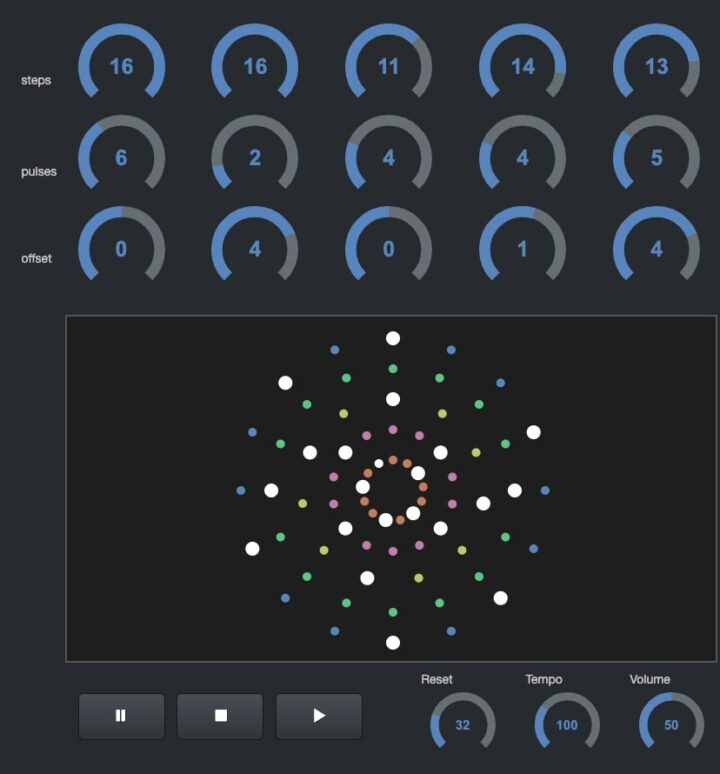Click the stop button
Viewport: 720px width, 774px height.
pyautogui.click(x=220, y=716)
